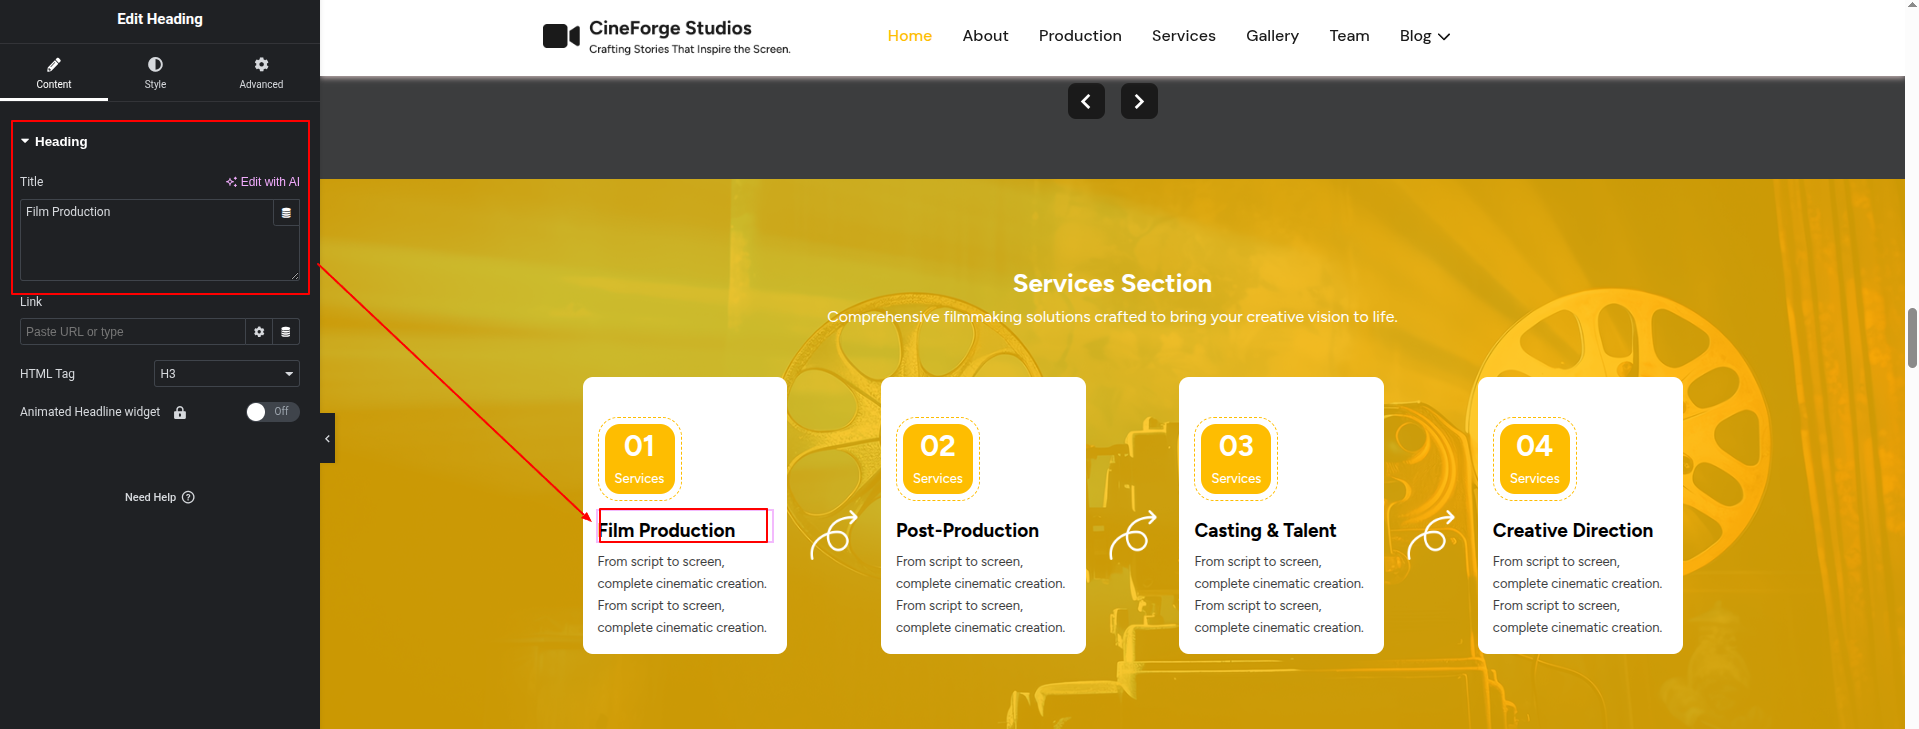
Task: Click the lock icon beside Animated Headline
Action: pos(180,413)
